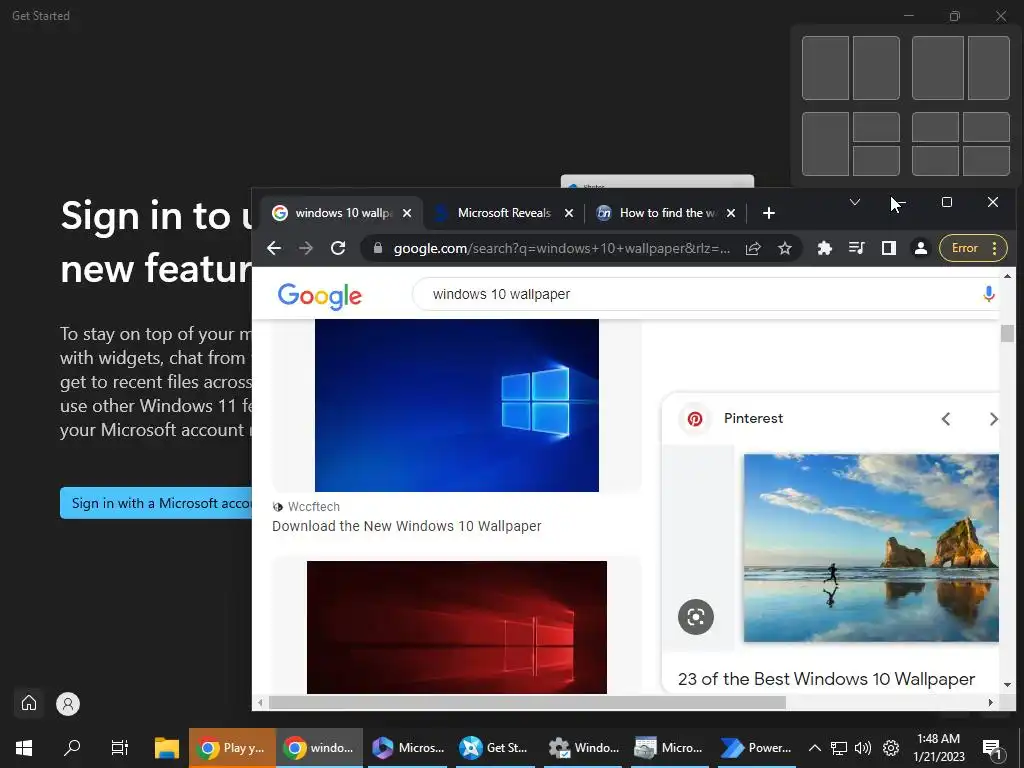Image resolution: width=1024 pixels, height=768 pixels.
Task: Sign in with a Microsoft account button
Action: click(157, 503)
